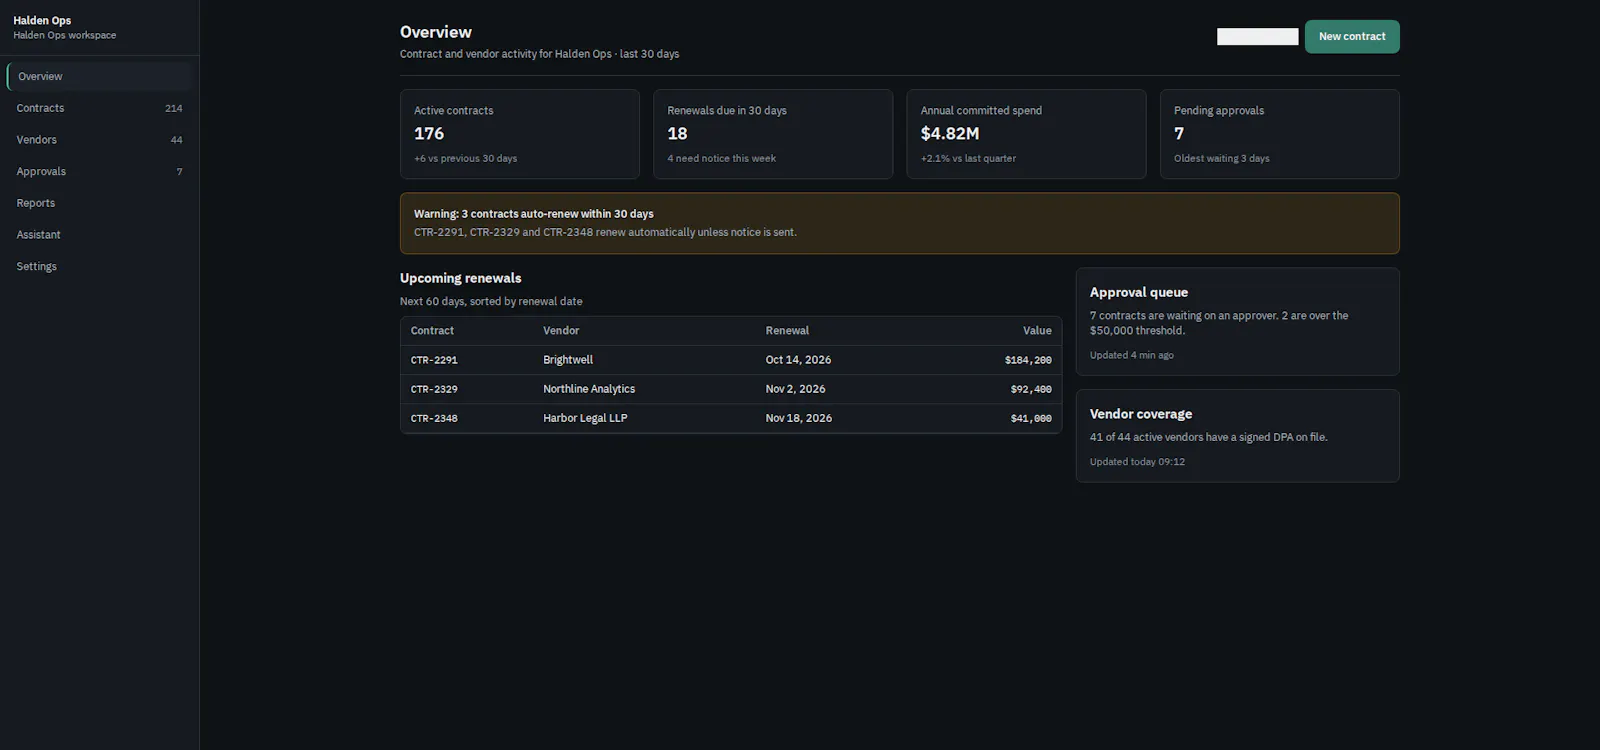
Task: Click renewal date Oct 14, 2026
Action: coord(798,360)
